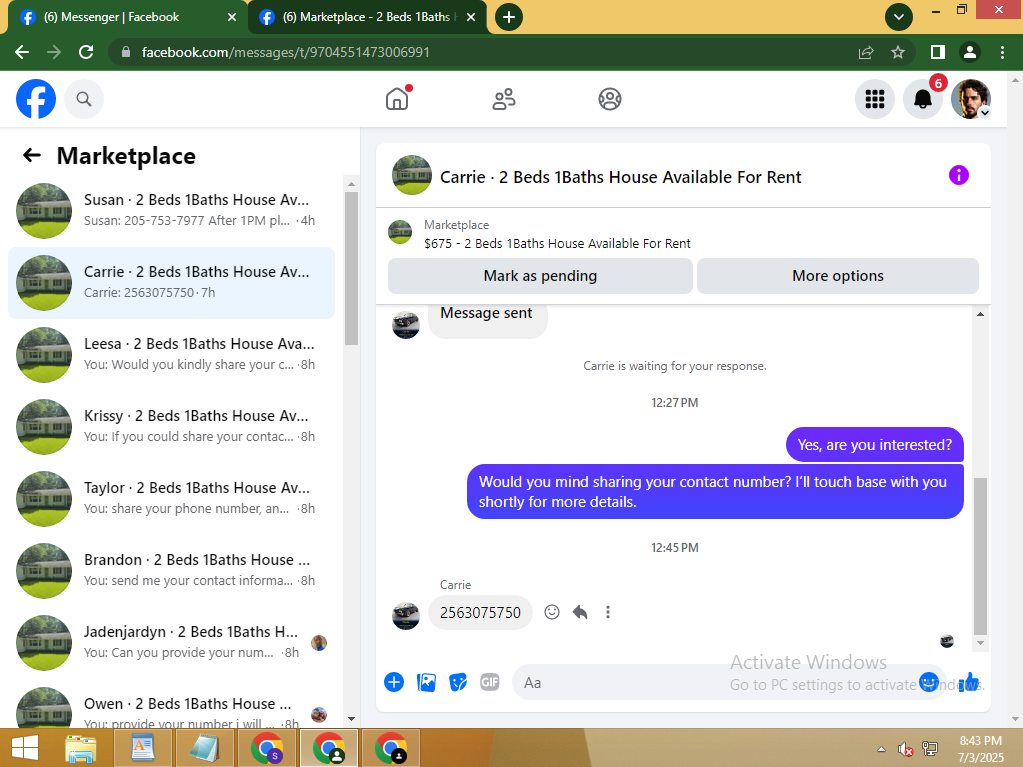Send a thumbs-up like
The height and width of the screenshot is (767, 1023).
click(970, 682)
